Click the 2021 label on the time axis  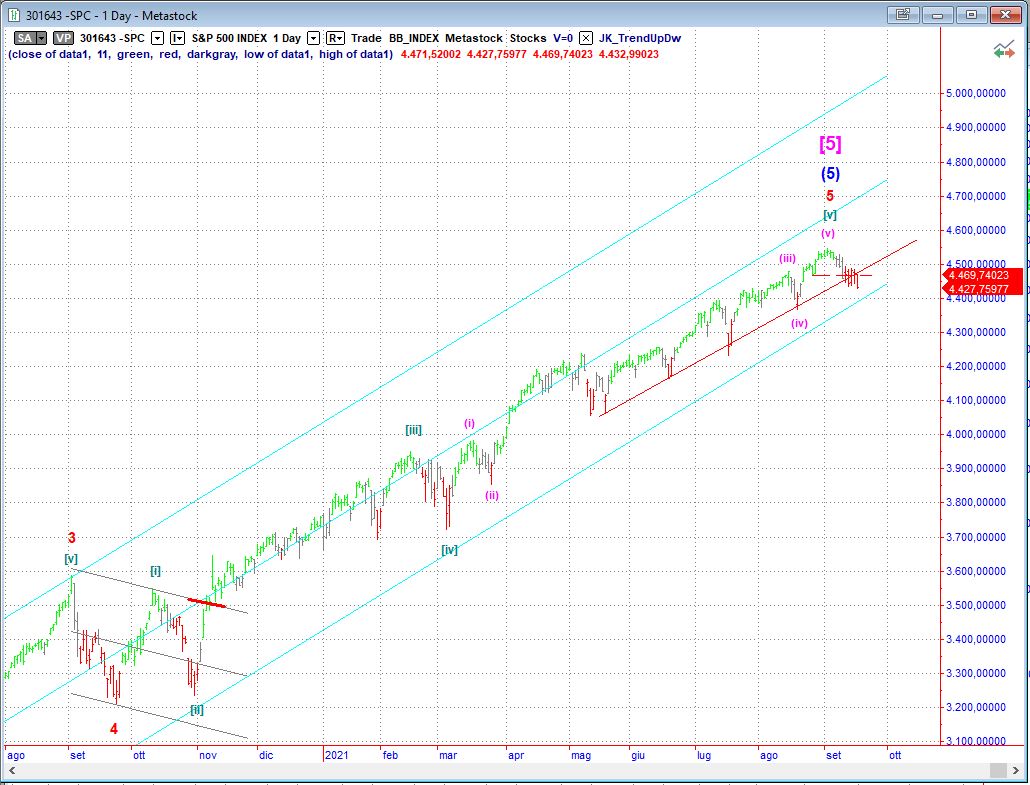click(337, 755)
